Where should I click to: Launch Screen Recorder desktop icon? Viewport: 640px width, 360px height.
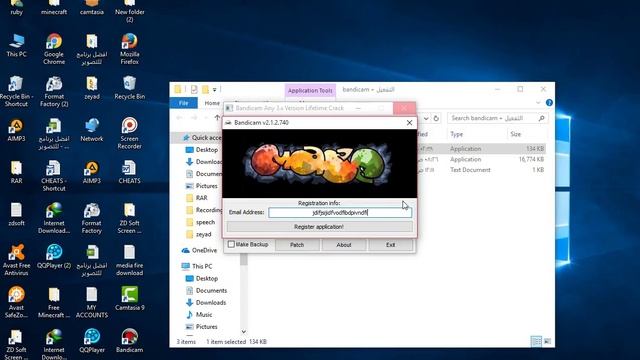(129, 133)
